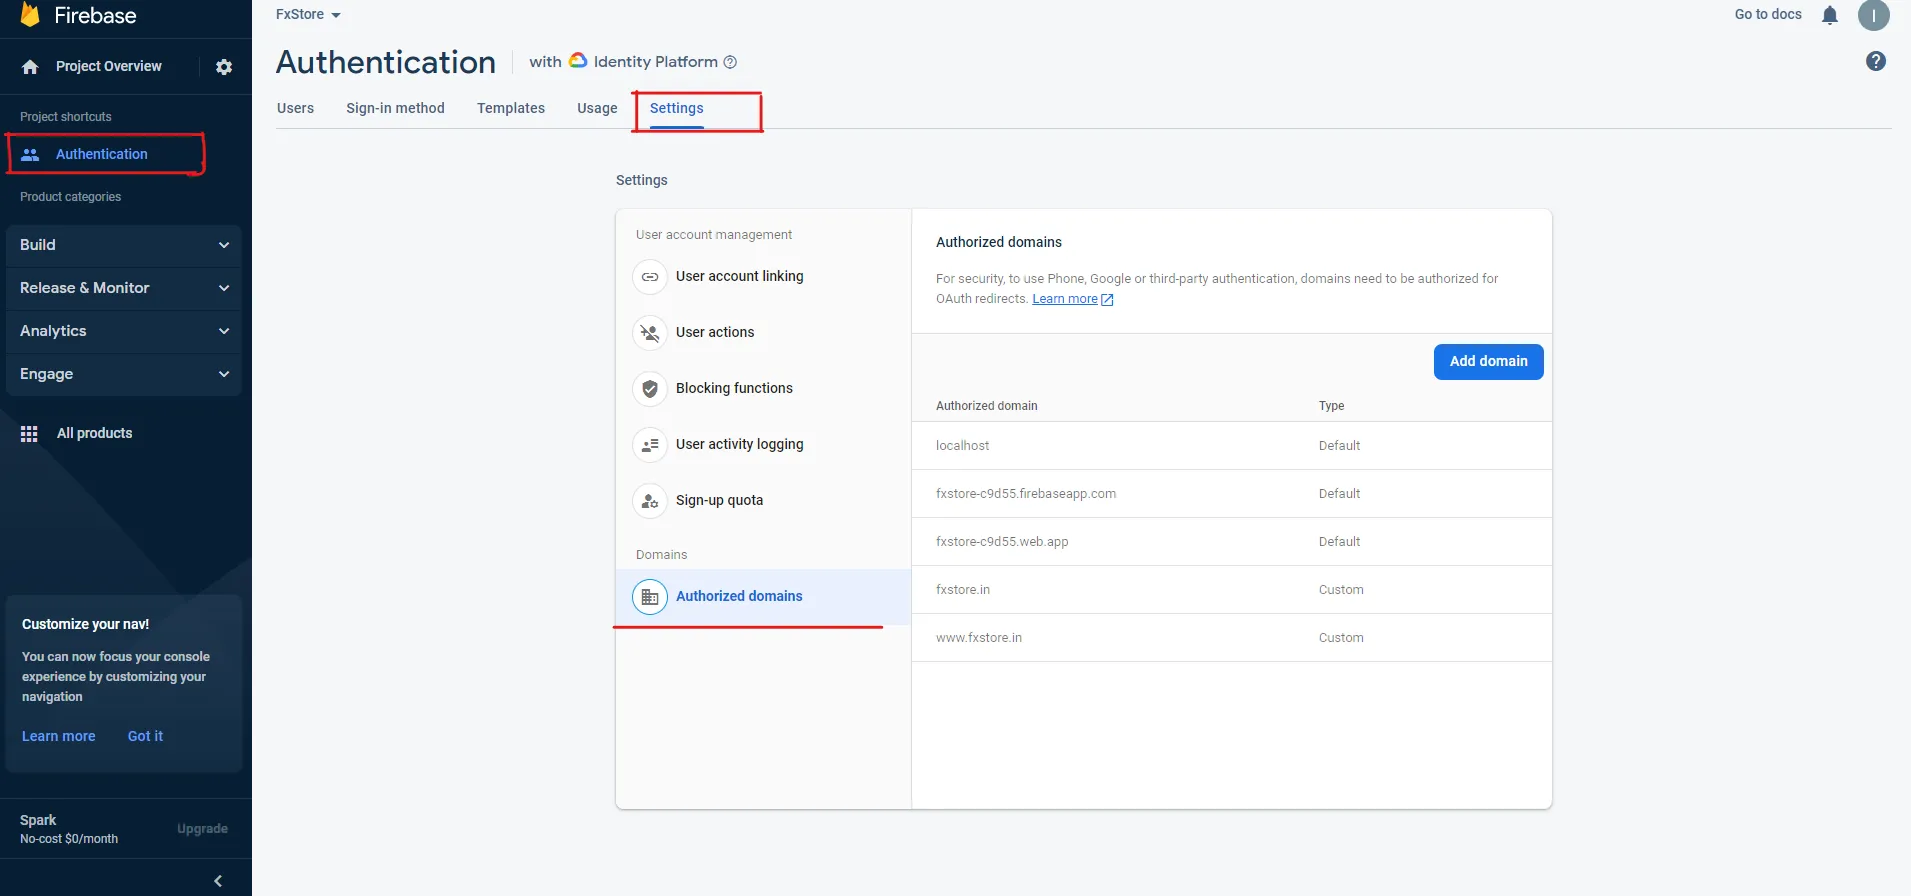Click the User activity logging icon

[650, 445]
